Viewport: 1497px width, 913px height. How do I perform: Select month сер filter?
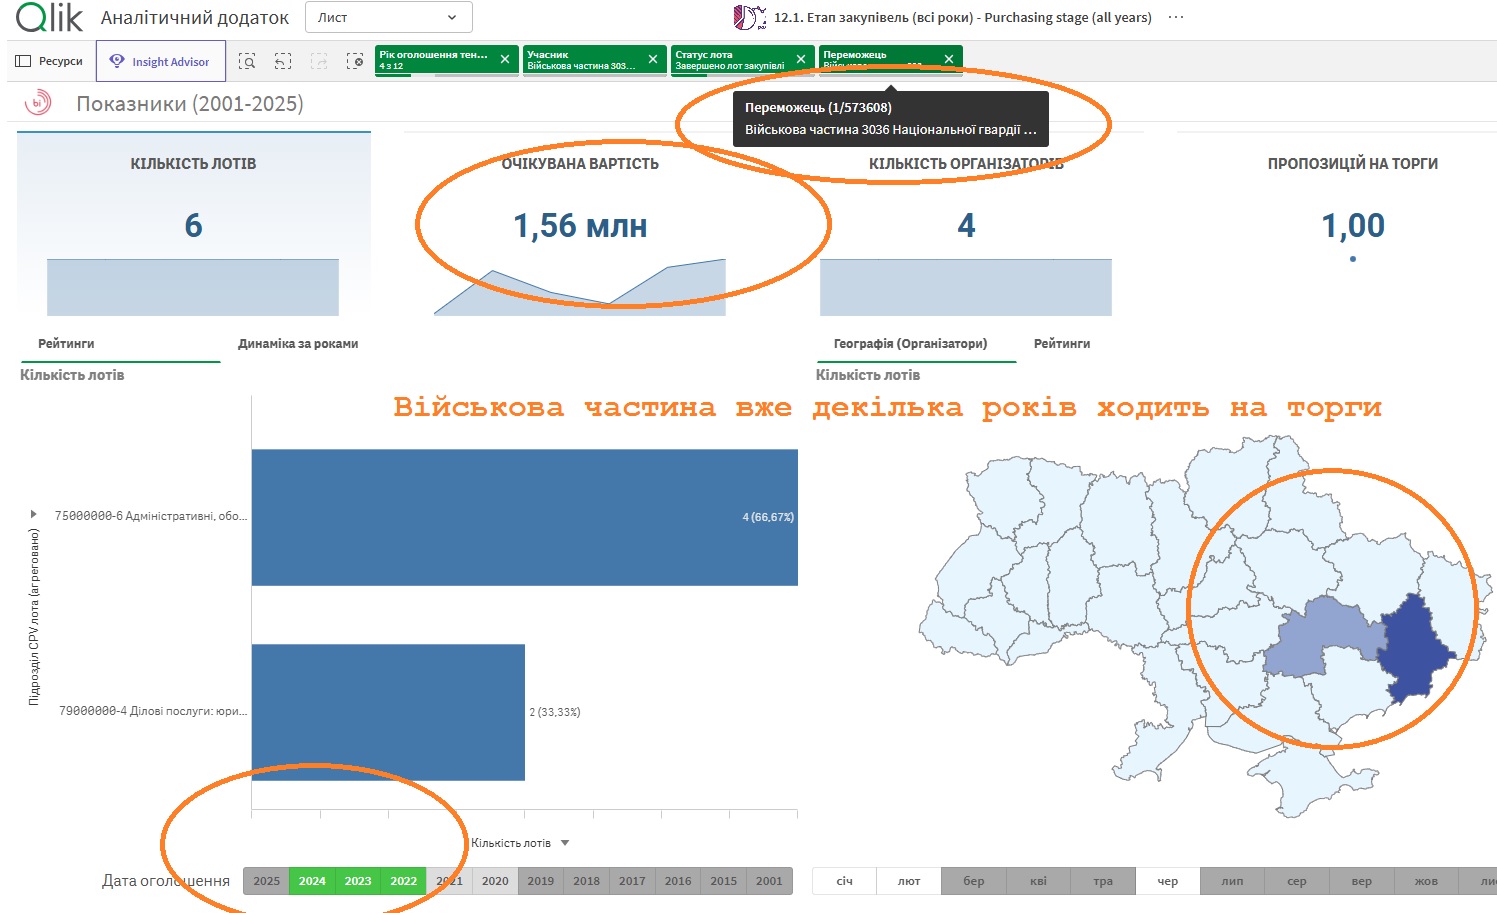click(x=1297, y=881)
